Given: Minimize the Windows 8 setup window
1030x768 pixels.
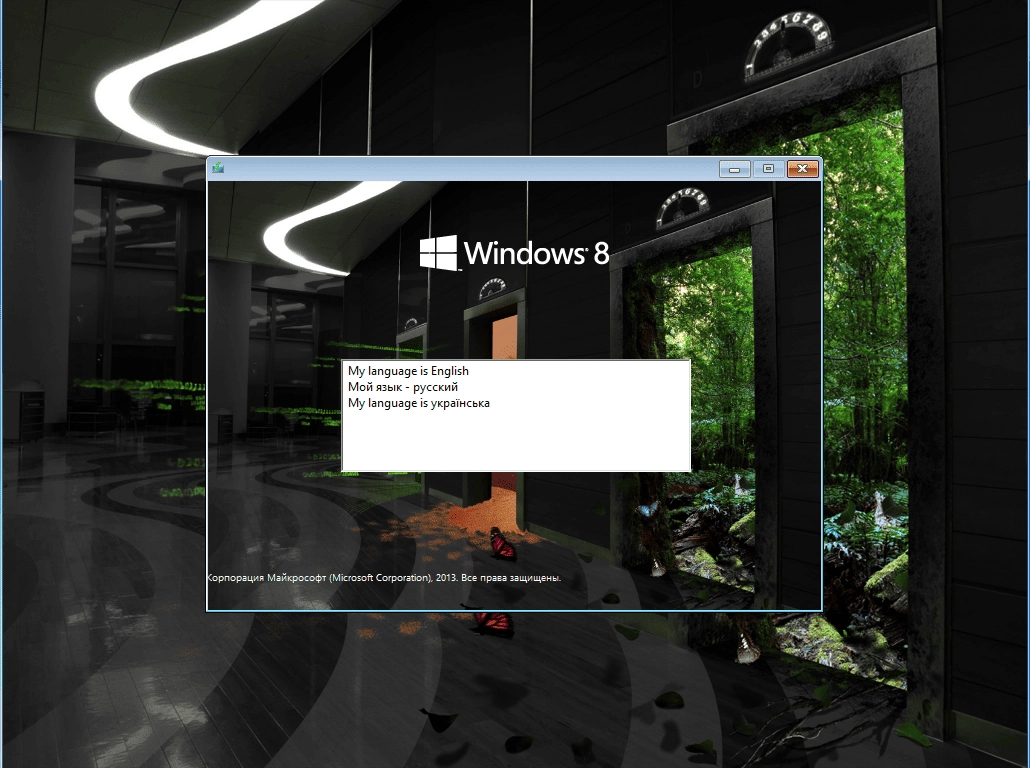Looking at the screenshot, I should tap(734, 169).
